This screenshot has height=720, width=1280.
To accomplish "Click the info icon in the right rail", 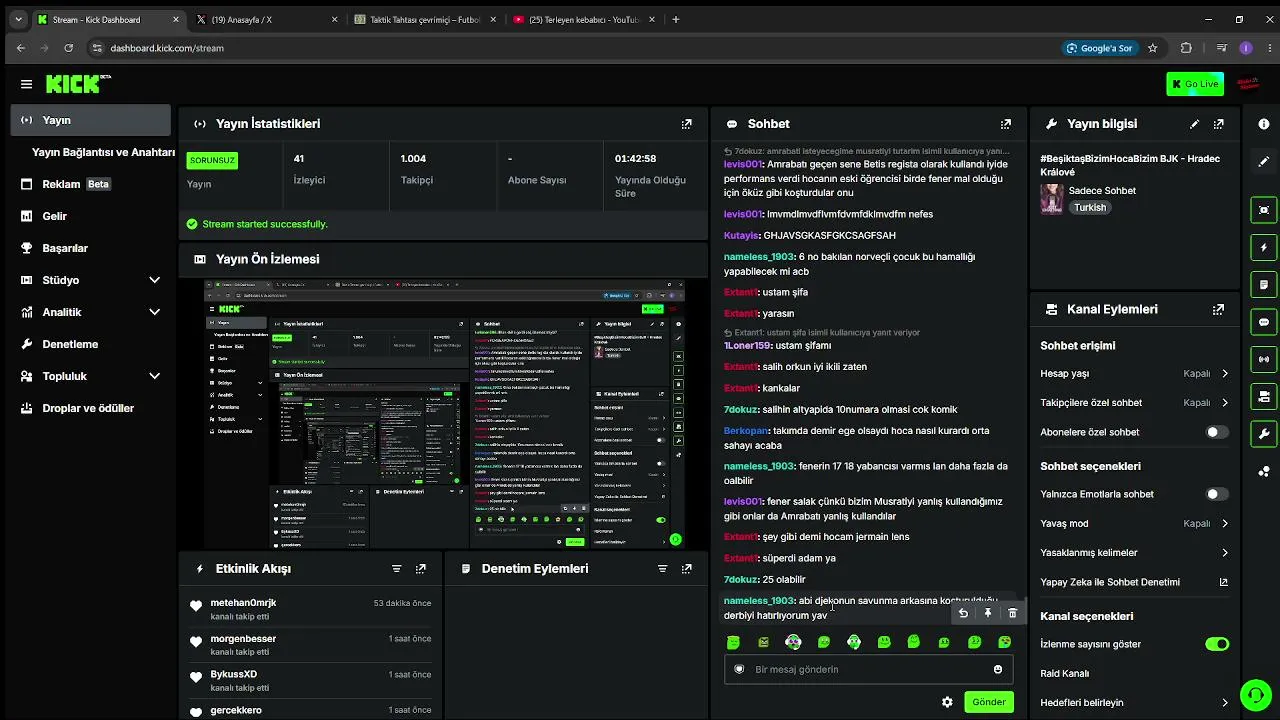I will (1264, 124).
